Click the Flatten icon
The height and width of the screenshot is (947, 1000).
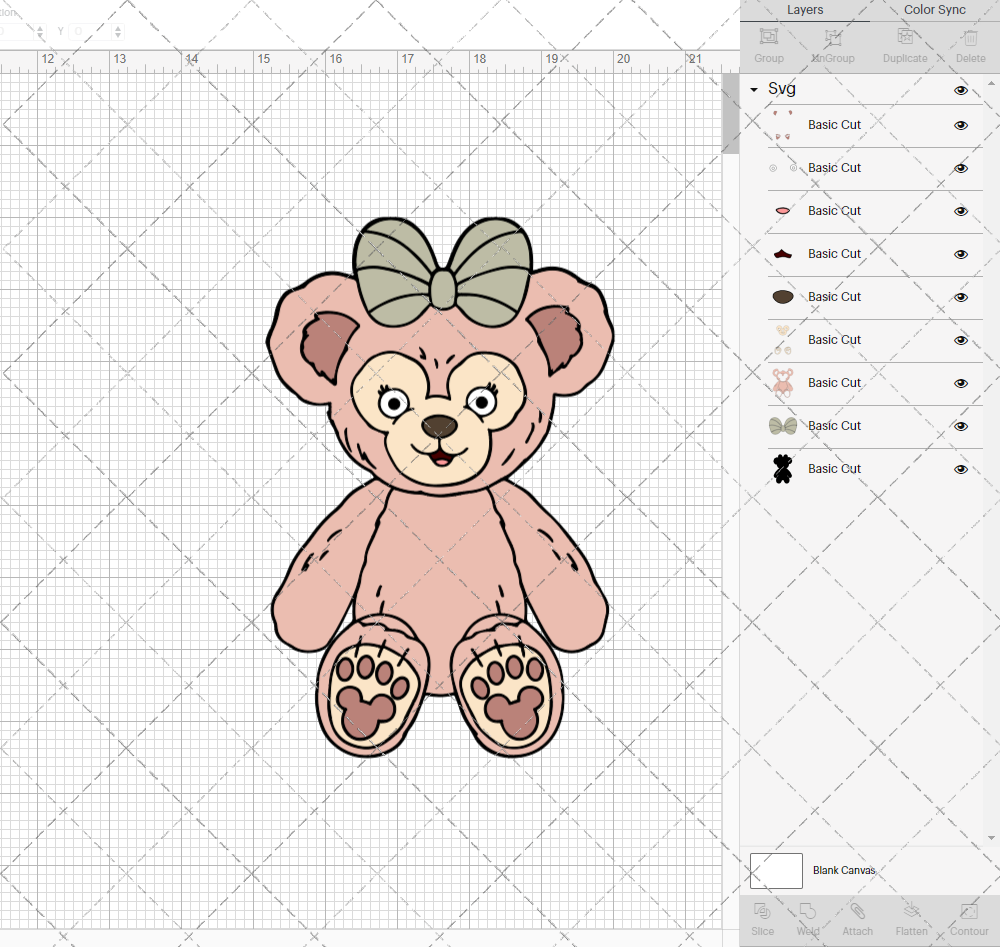(x=911, y=911)
